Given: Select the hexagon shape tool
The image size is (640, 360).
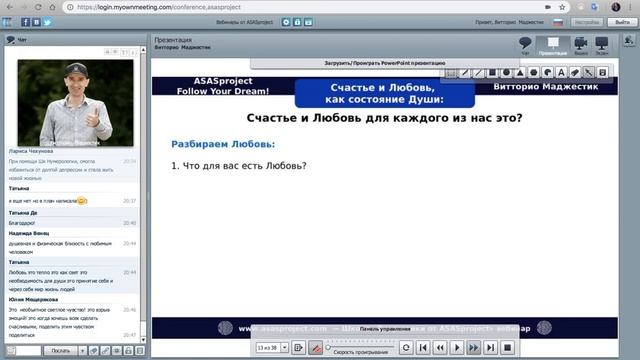Looking at the screenshot, I should pos(533,73).
